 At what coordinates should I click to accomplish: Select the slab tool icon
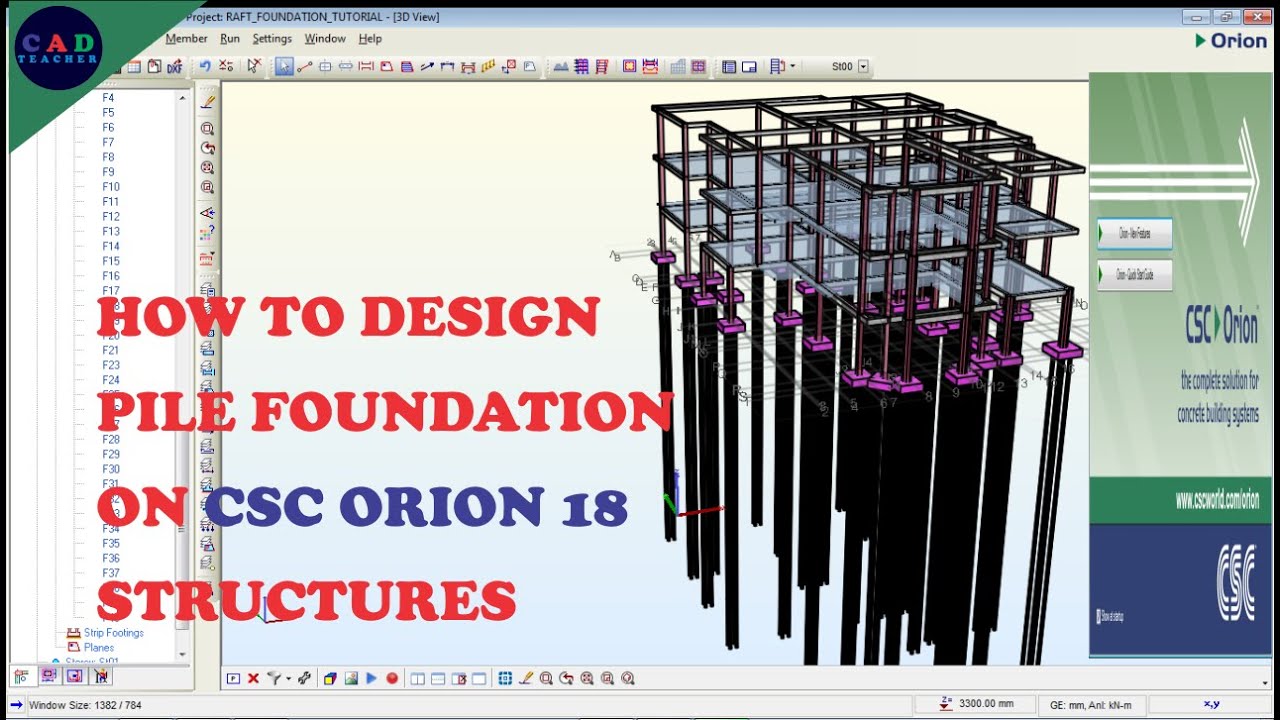pos(387,66)
